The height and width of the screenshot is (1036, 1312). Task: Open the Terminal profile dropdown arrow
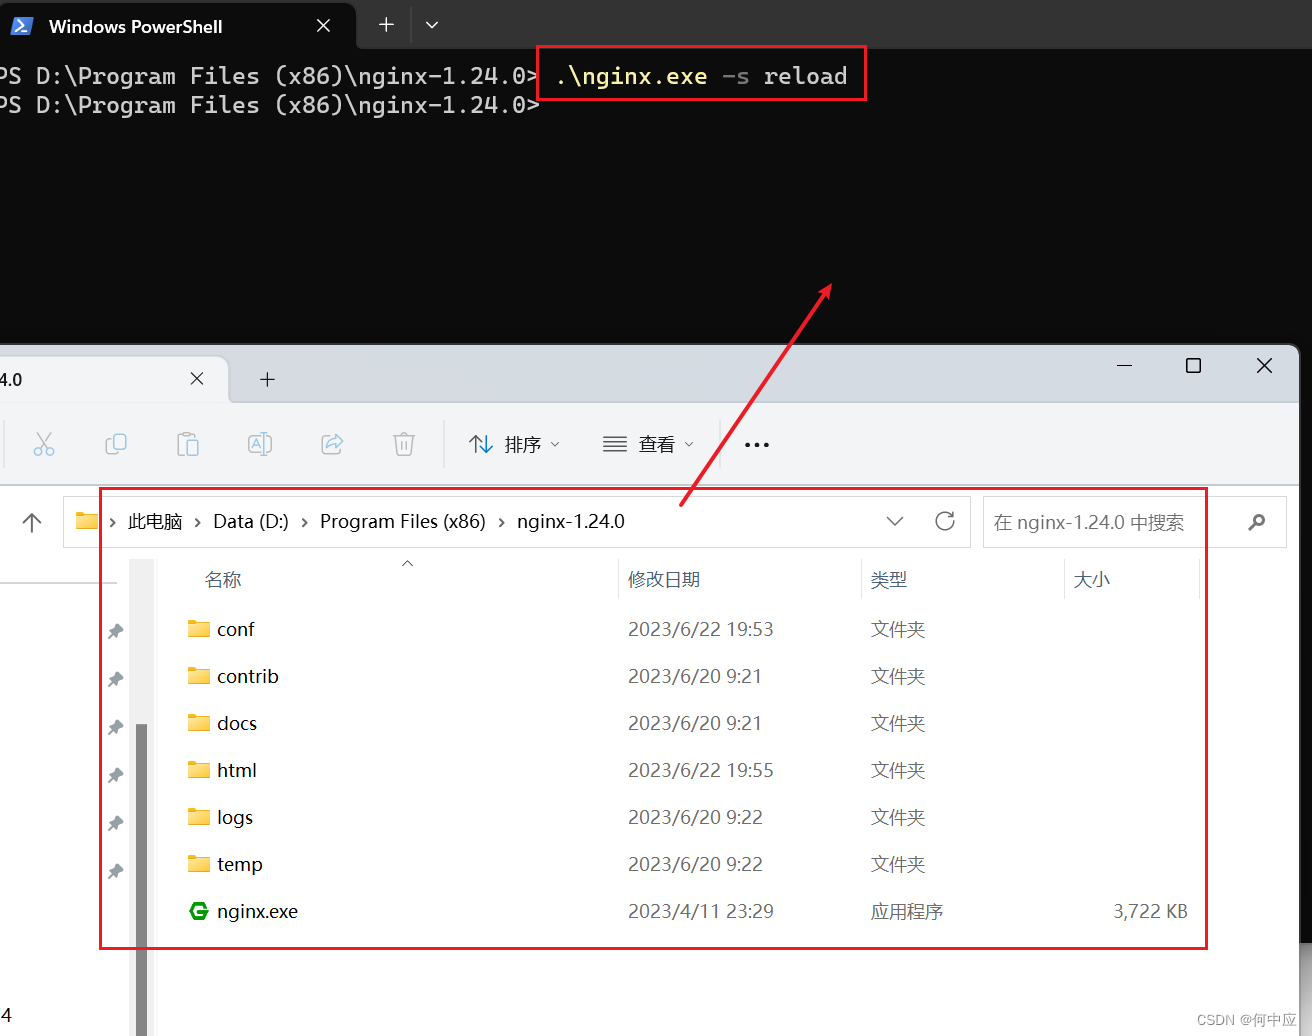[x=432, y=25]
